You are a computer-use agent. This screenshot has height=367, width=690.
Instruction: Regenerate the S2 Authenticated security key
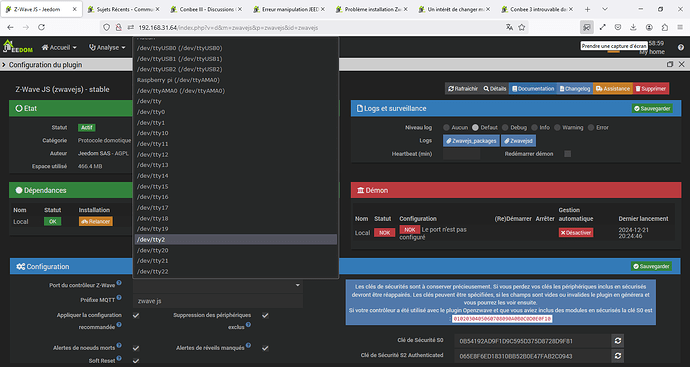pyautogui.click(x=618, y=356)
